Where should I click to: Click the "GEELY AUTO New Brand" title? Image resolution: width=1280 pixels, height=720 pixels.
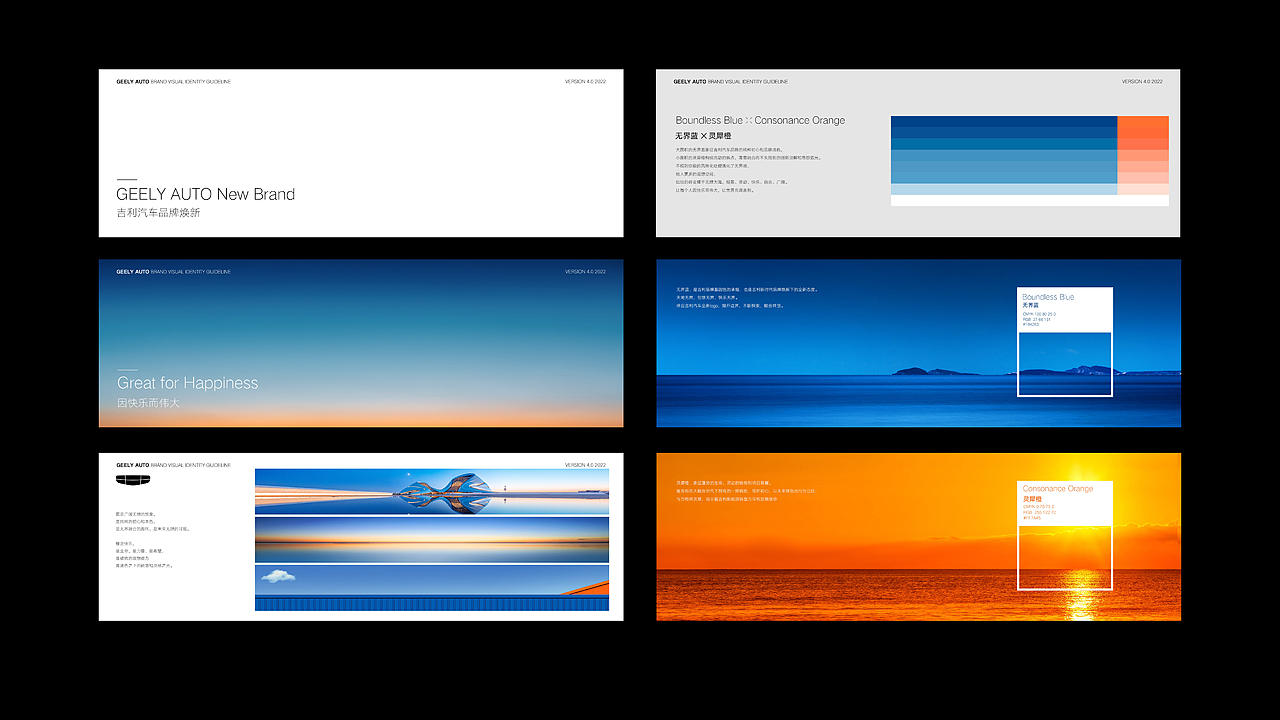coord(206,194)
